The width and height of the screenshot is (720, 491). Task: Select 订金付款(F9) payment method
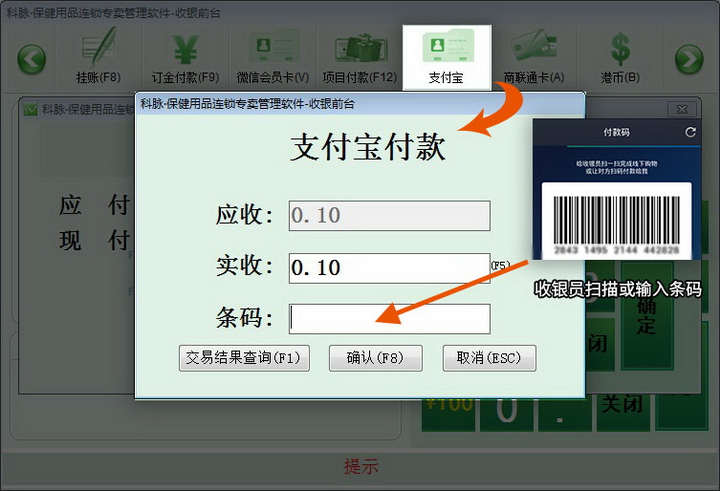(x=185, y=56)
